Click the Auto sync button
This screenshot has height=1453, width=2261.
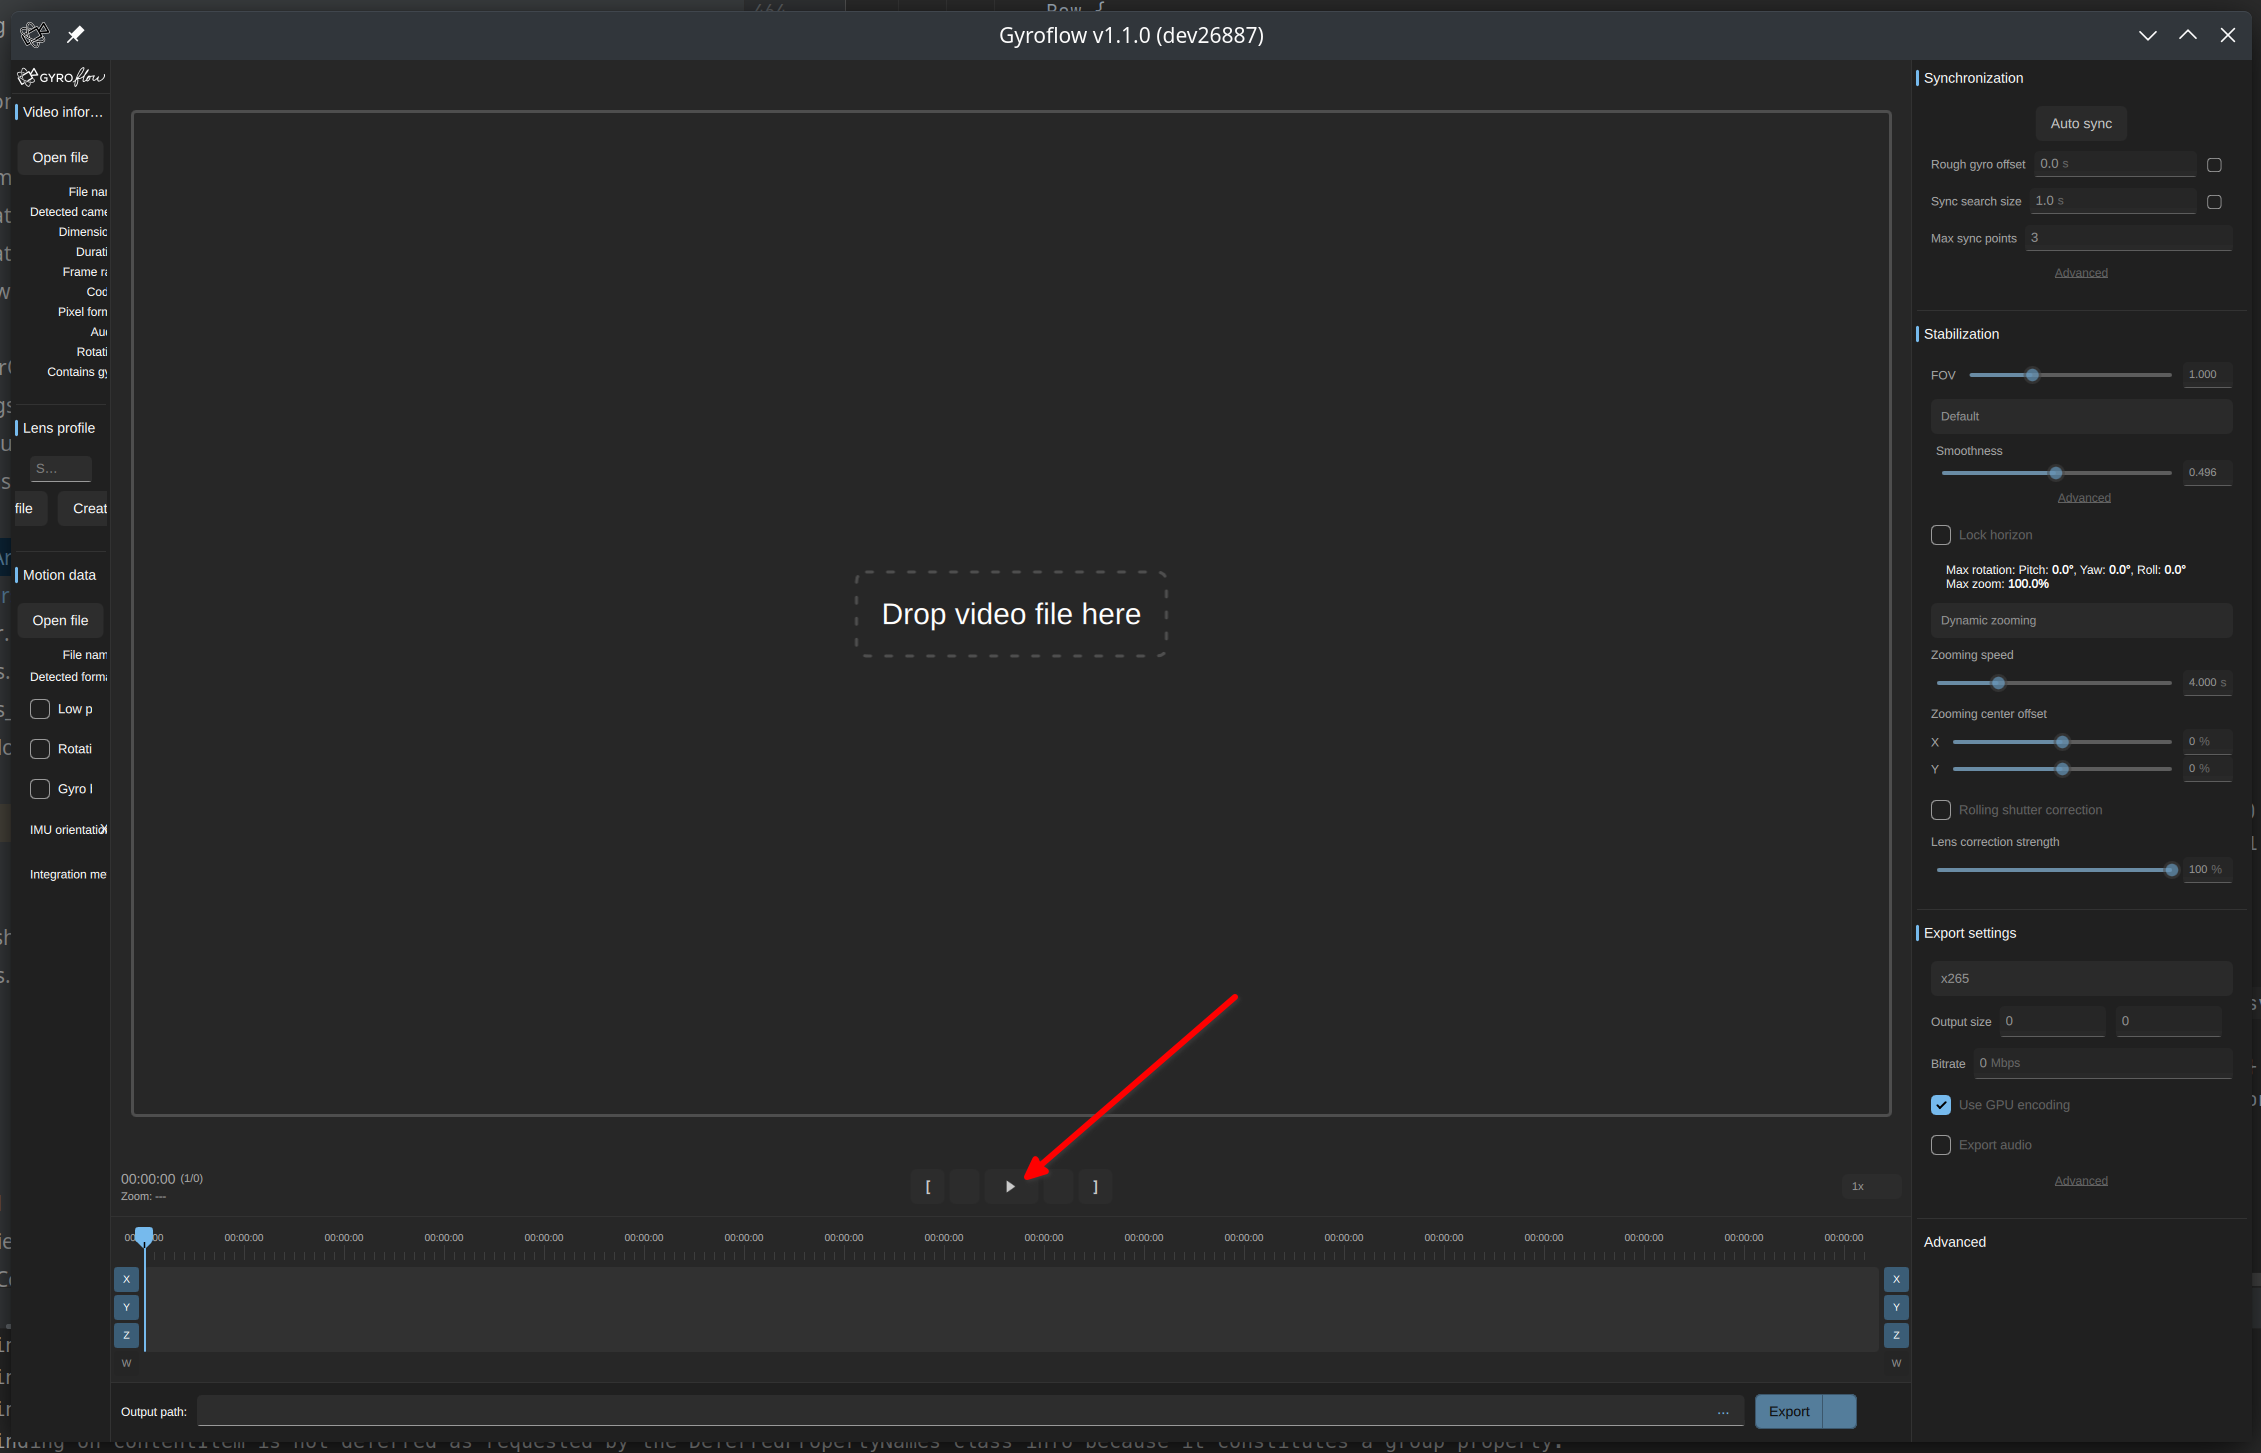[2080, 123]
